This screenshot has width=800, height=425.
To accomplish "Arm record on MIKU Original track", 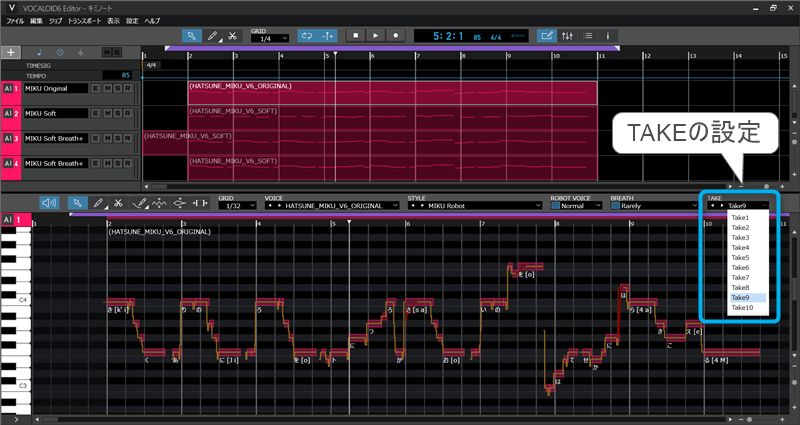I will (x=128, y=88).
